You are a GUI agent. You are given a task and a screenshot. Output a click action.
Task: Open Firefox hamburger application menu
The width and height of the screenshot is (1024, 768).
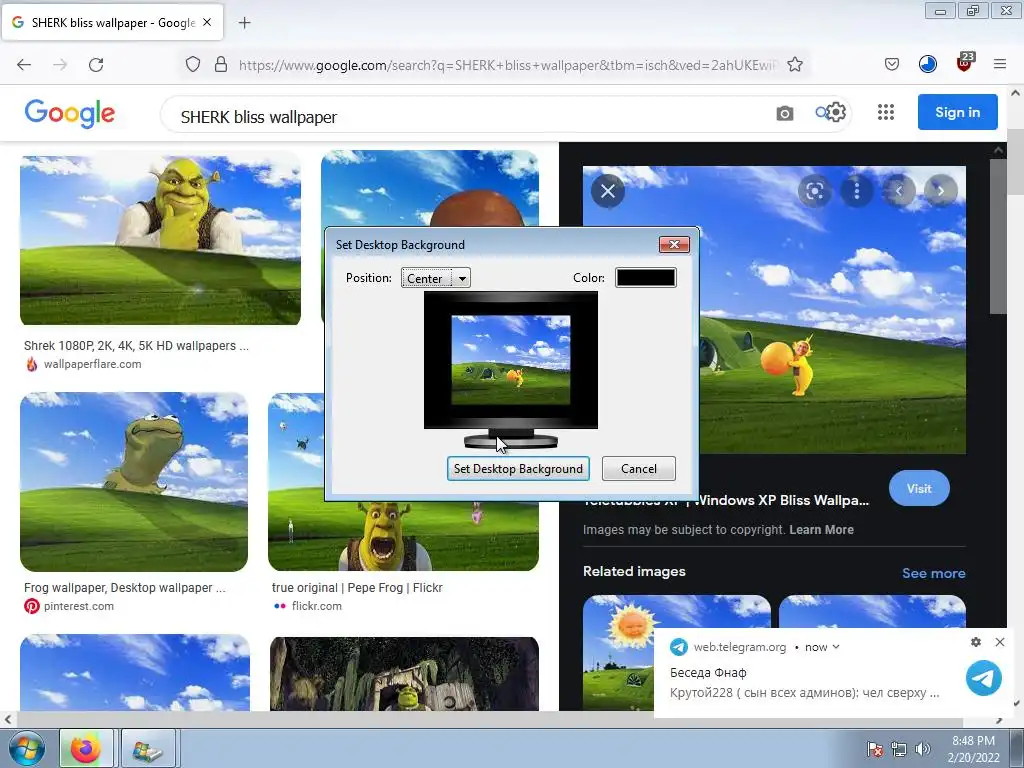click(x=1000, y=64)
